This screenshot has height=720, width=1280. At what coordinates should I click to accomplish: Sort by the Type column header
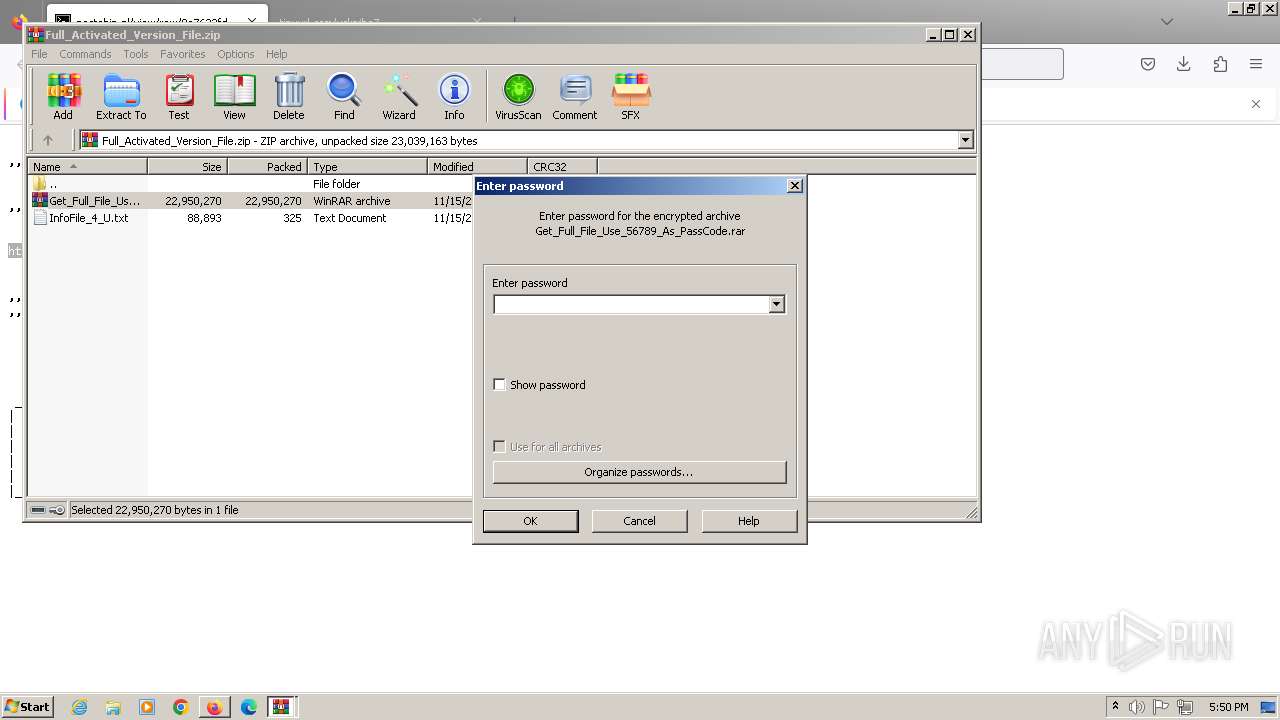[x=367, y=167]
